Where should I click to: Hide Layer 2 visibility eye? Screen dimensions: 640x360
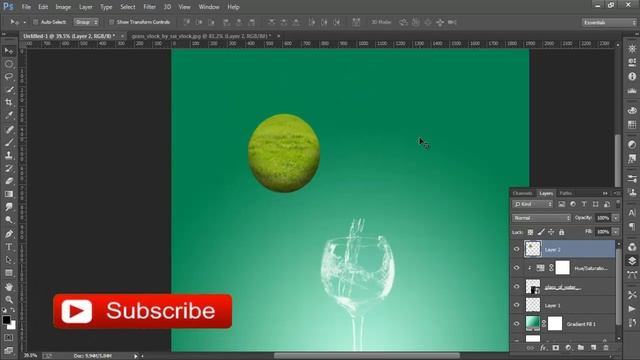(516, 249)
